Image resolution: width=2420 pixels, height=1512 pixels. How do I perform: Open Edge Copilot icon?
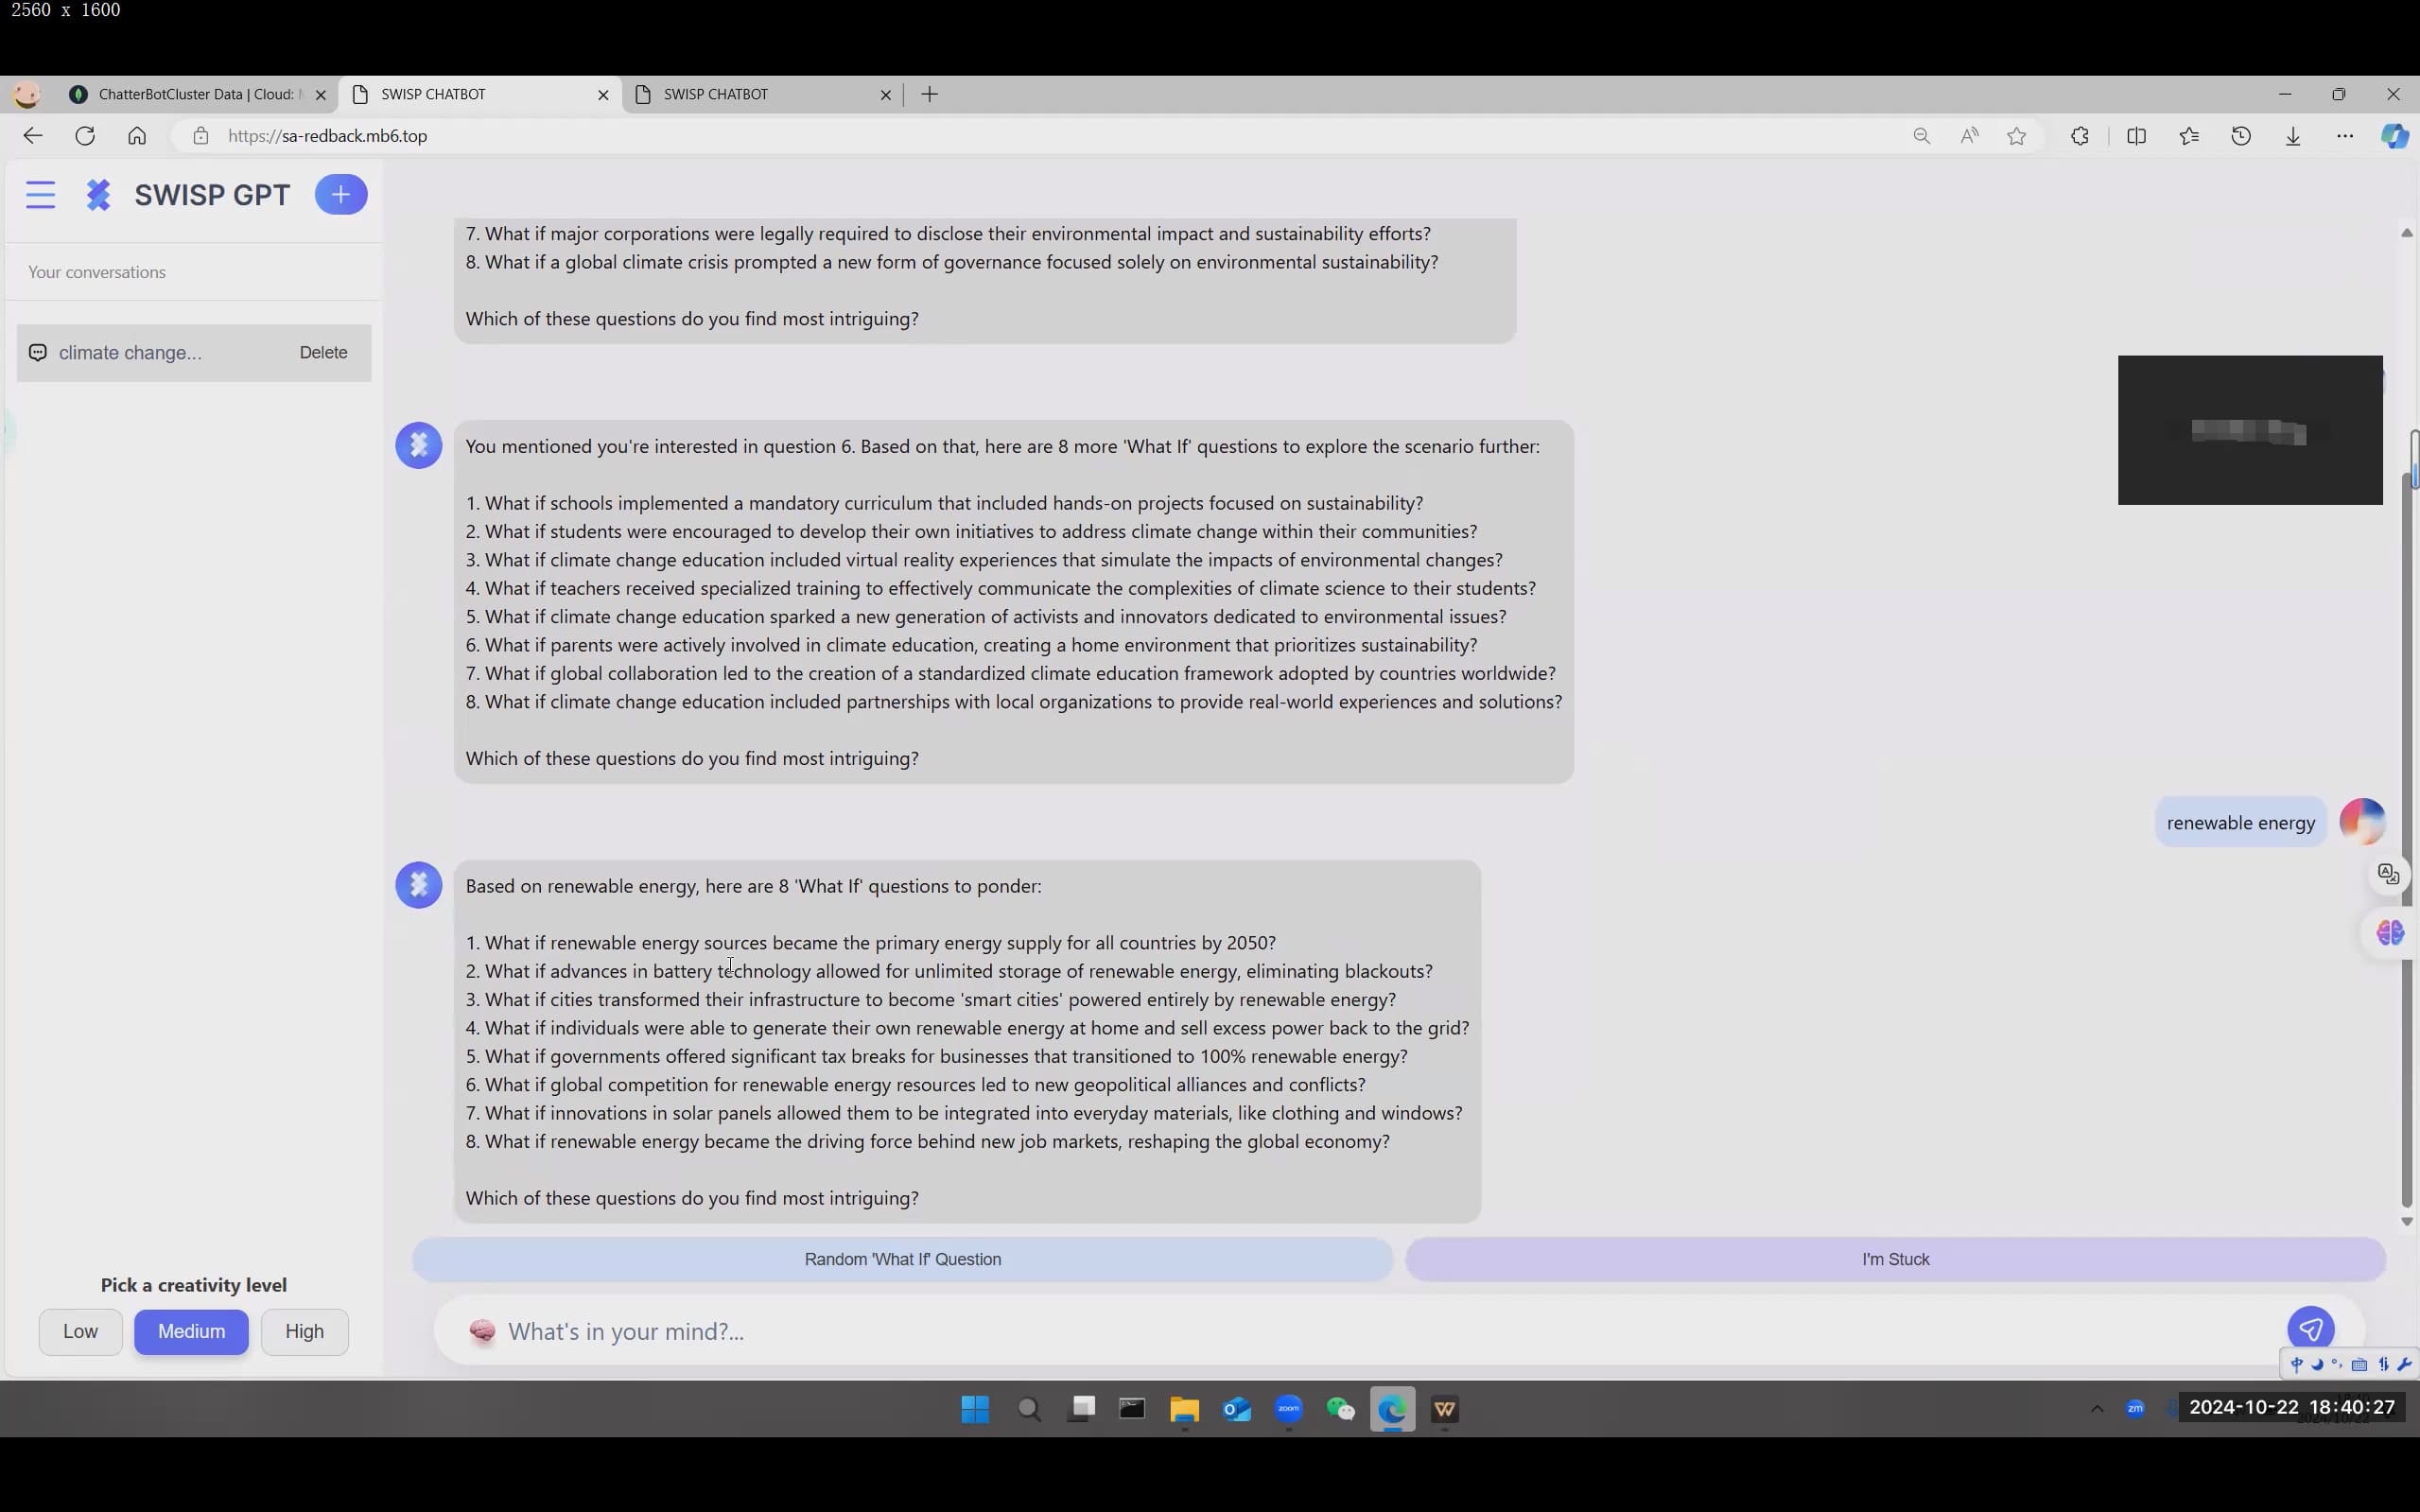click(x=2394, y=136)
